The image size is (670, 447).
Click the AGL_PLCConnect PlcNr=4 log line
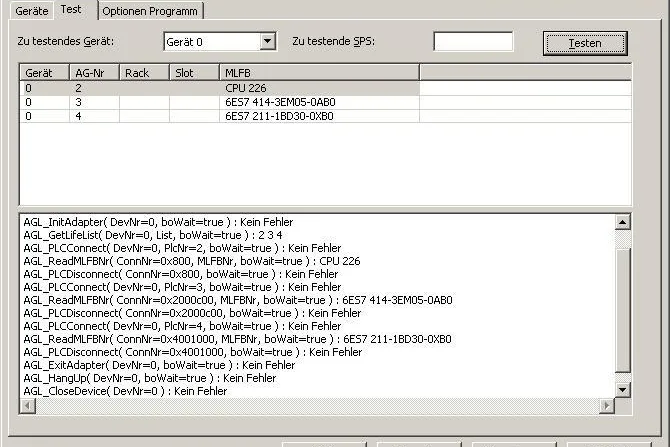click(x=182, y=326)
